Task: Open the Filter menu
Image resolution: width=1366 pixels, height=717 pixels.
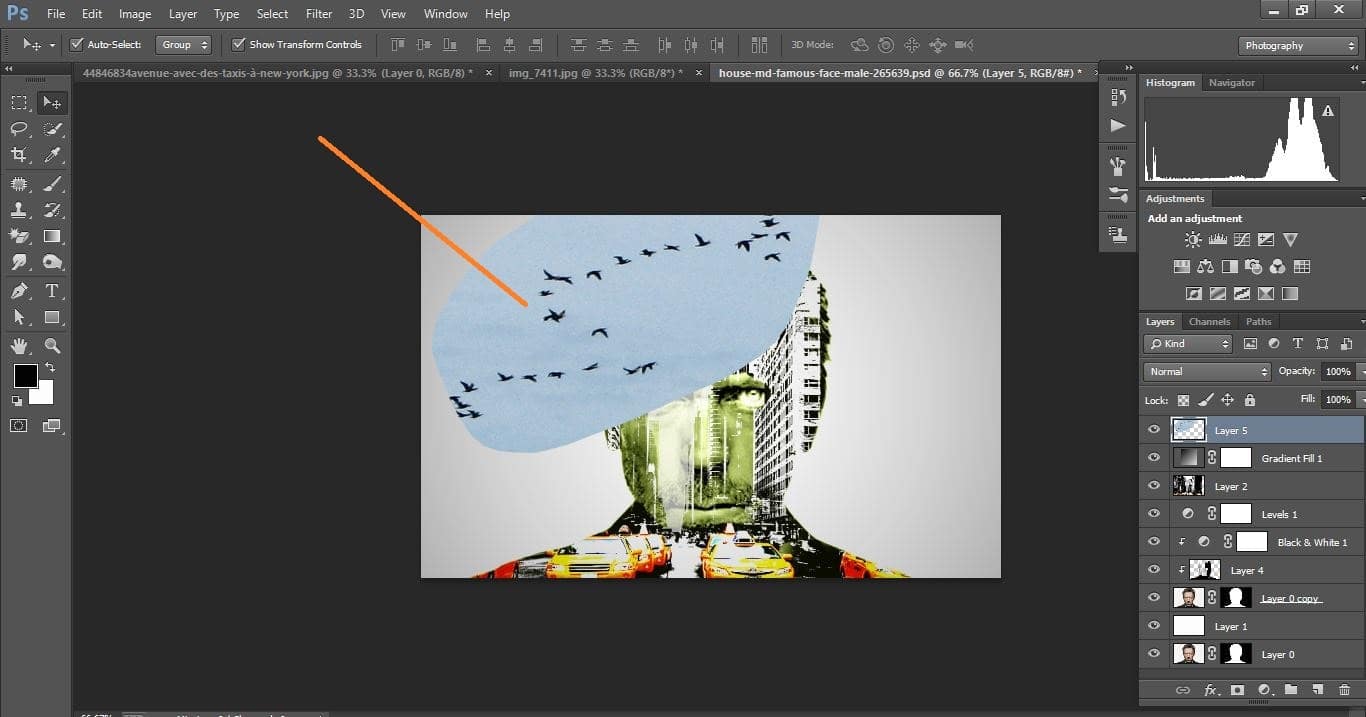Action: click(x=318, y=13)
